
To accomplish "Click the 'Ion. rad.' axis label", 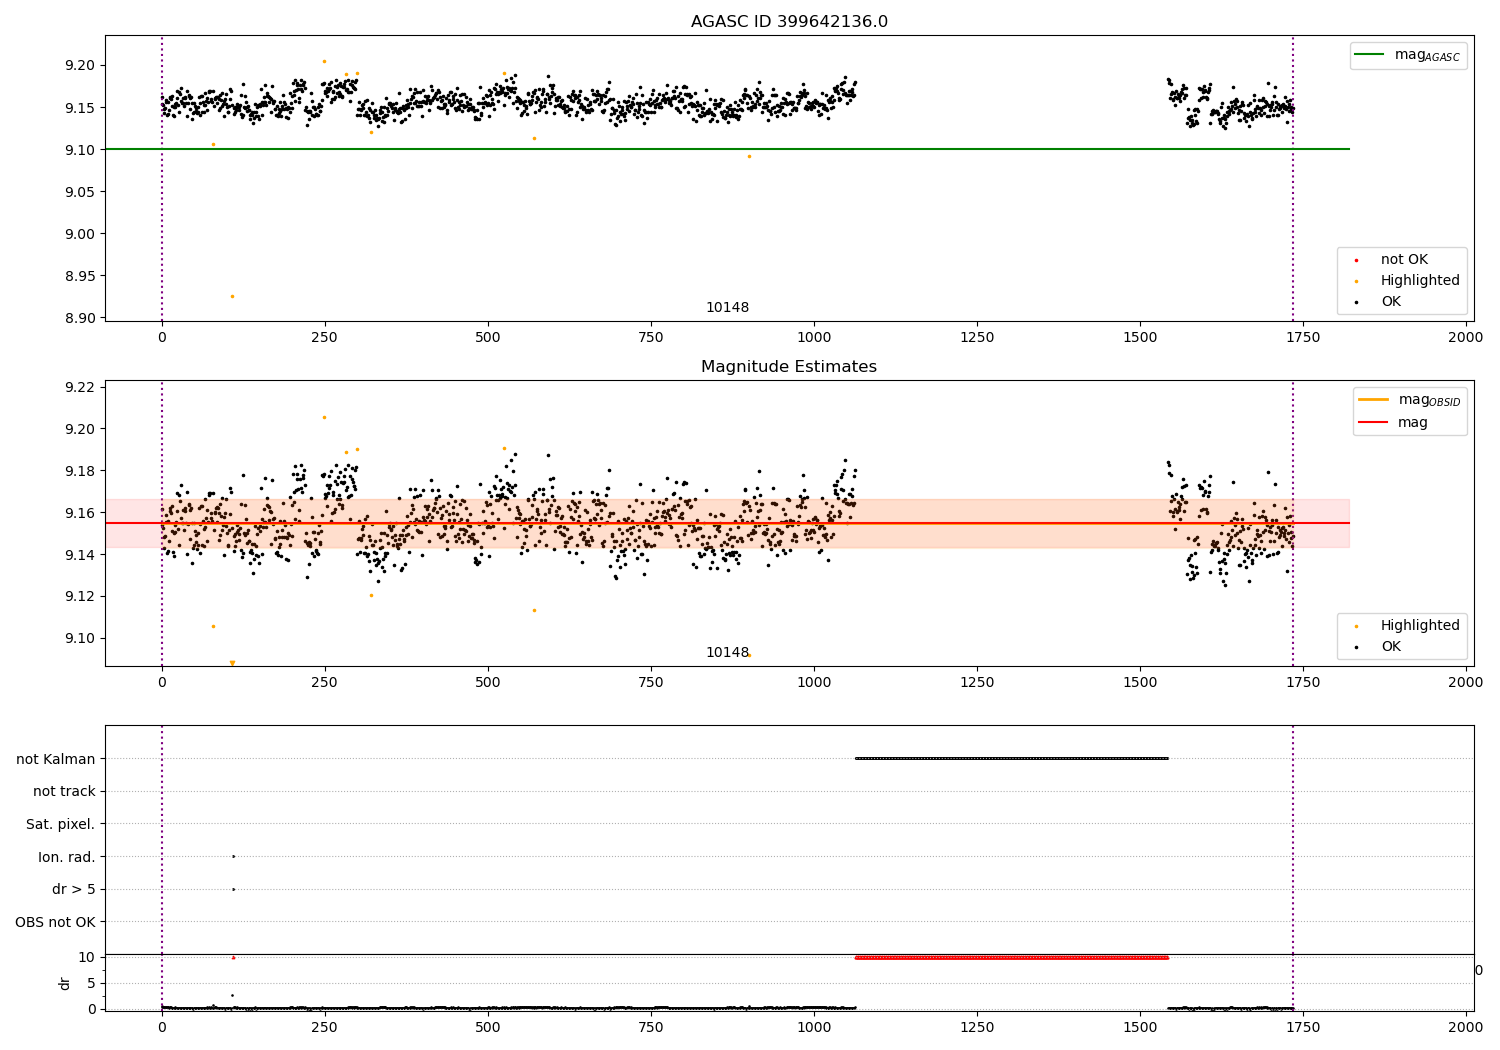I will (67, 857).
